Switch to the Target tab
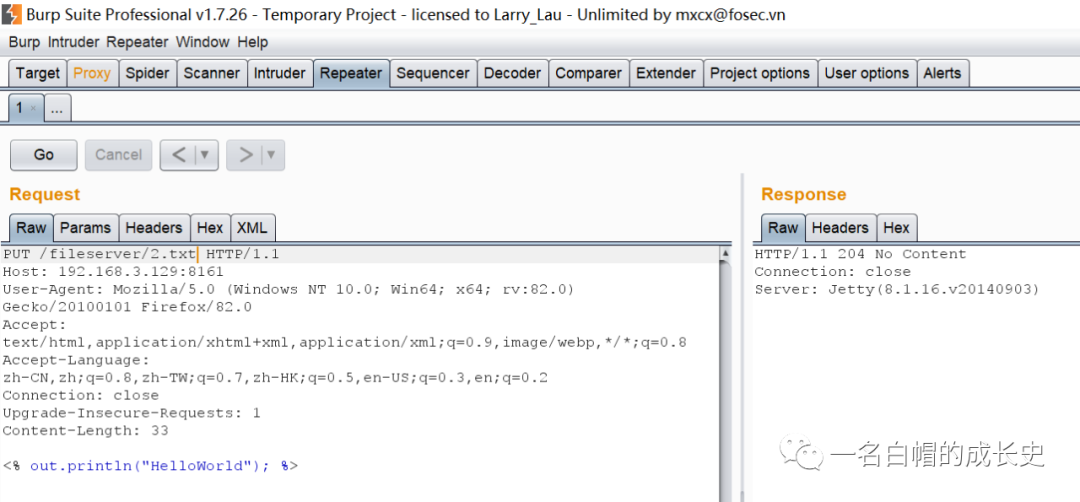1080x502 pixels. click(x=38, y=73)
